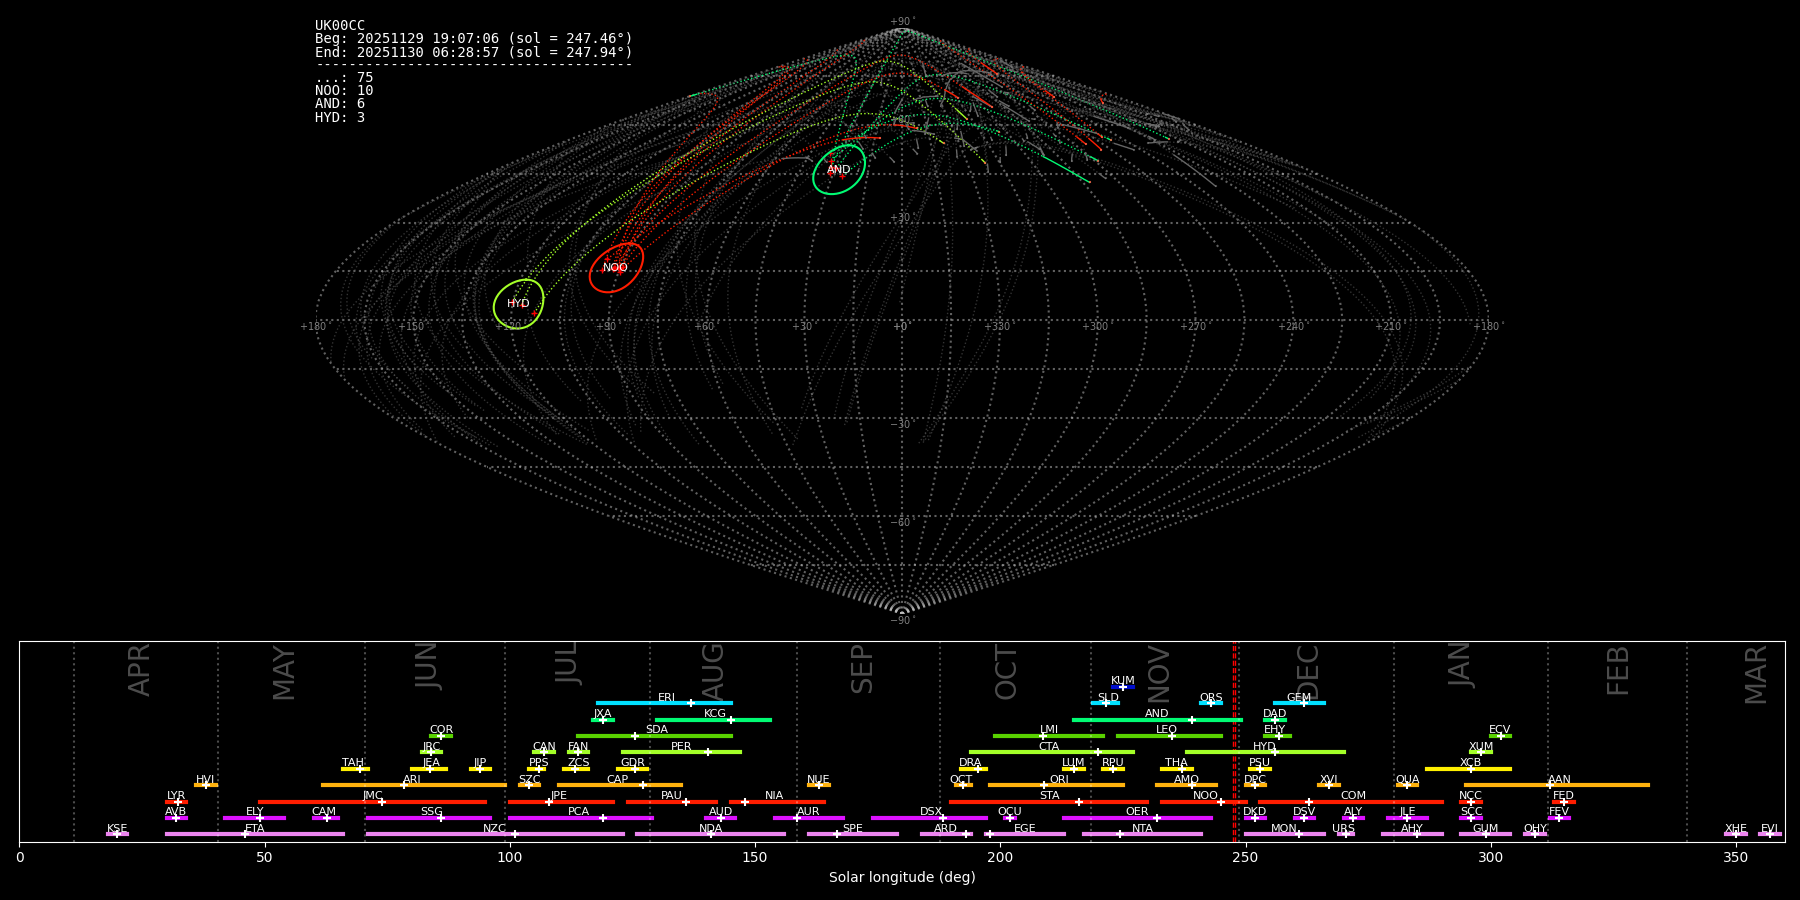
Task: Click the green AND radiant ellipse on the sky map
Action: pos(839,169)
